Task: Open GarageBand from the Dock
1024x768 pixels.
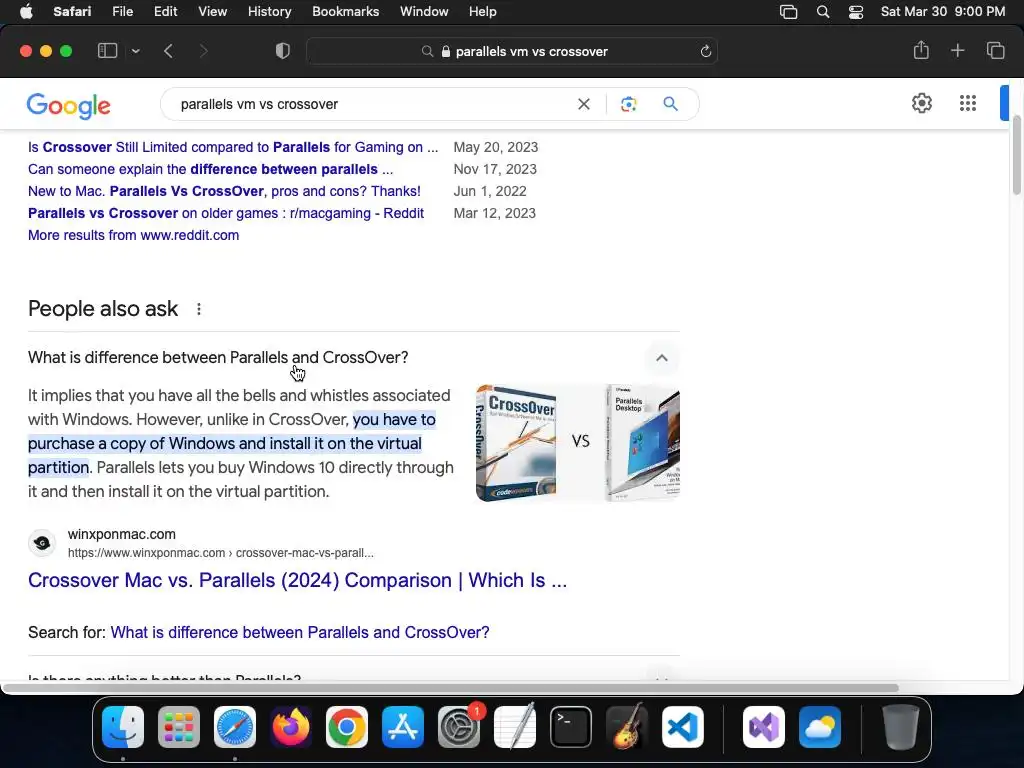Action: (x=627, y=727)
